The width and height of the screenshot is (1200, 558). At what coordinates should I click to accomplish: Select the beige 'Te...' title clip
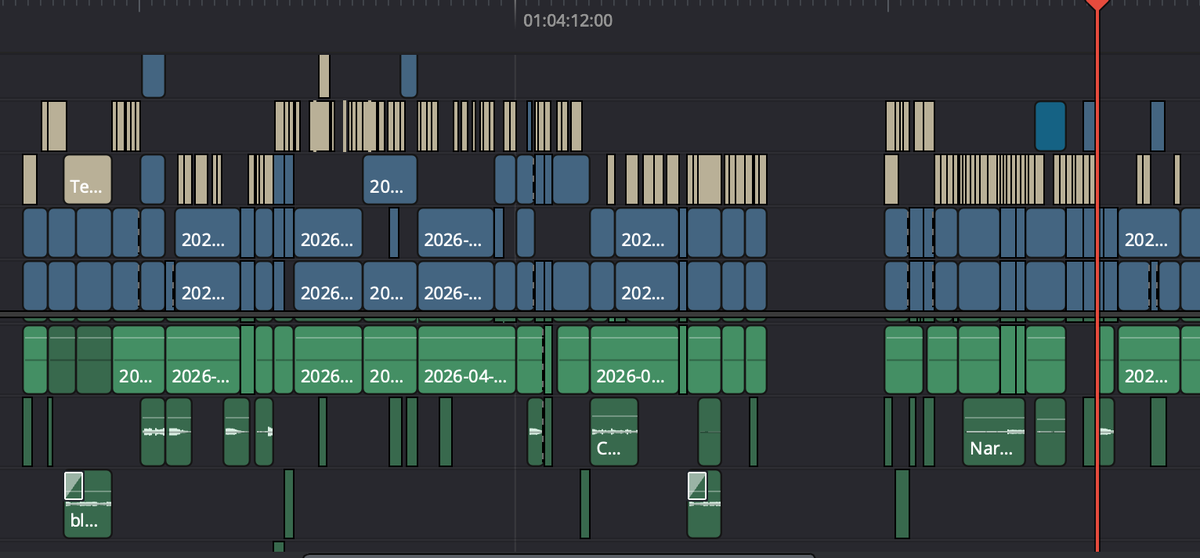tap(88, 179)
